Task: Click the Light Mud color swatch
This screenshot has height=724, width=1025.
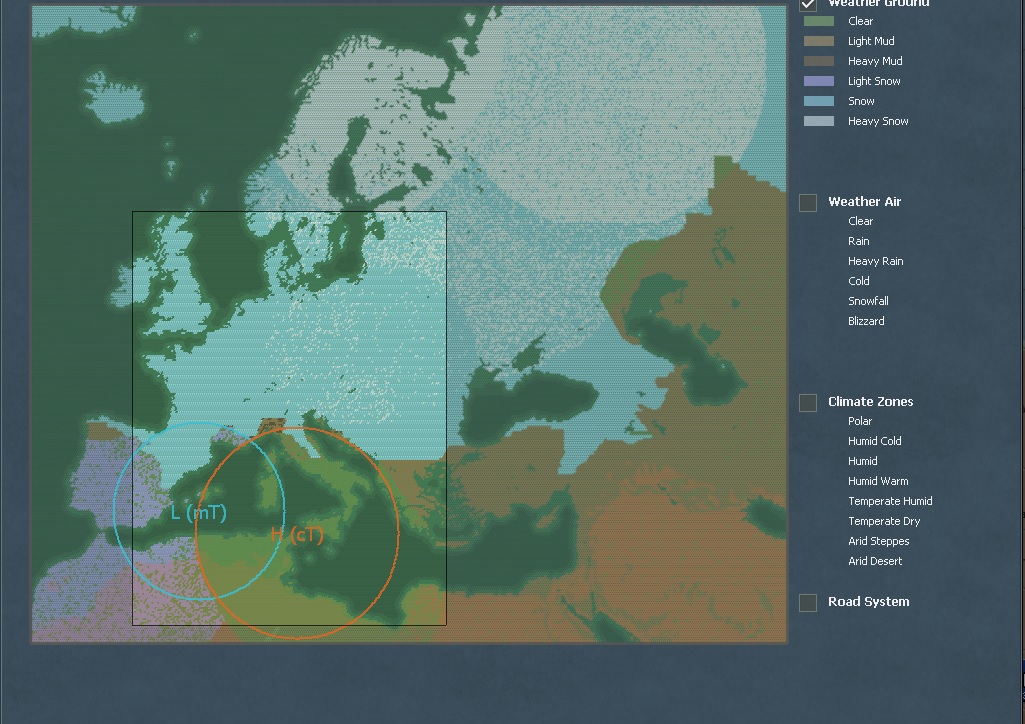Action: pos(818,41)
